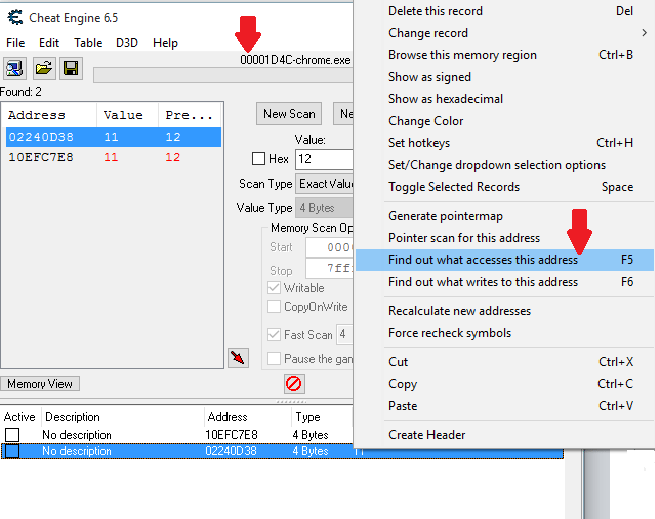Click the Fast Scan alignment field
Image resolution: width=655 pixels, height=519 pixels.
coord(345,334)
